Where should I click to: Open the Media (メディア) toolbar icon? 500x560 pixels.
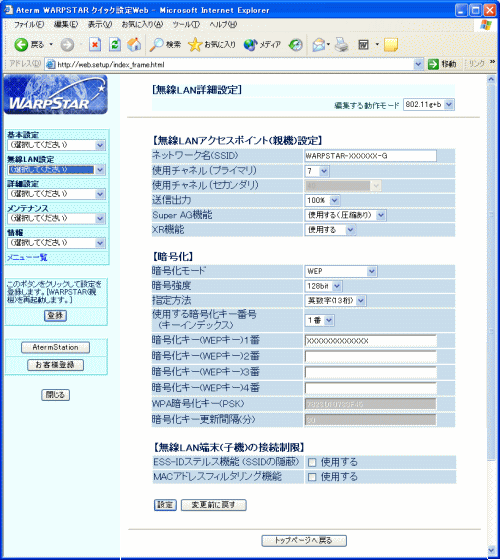click(x=250, y=45)
